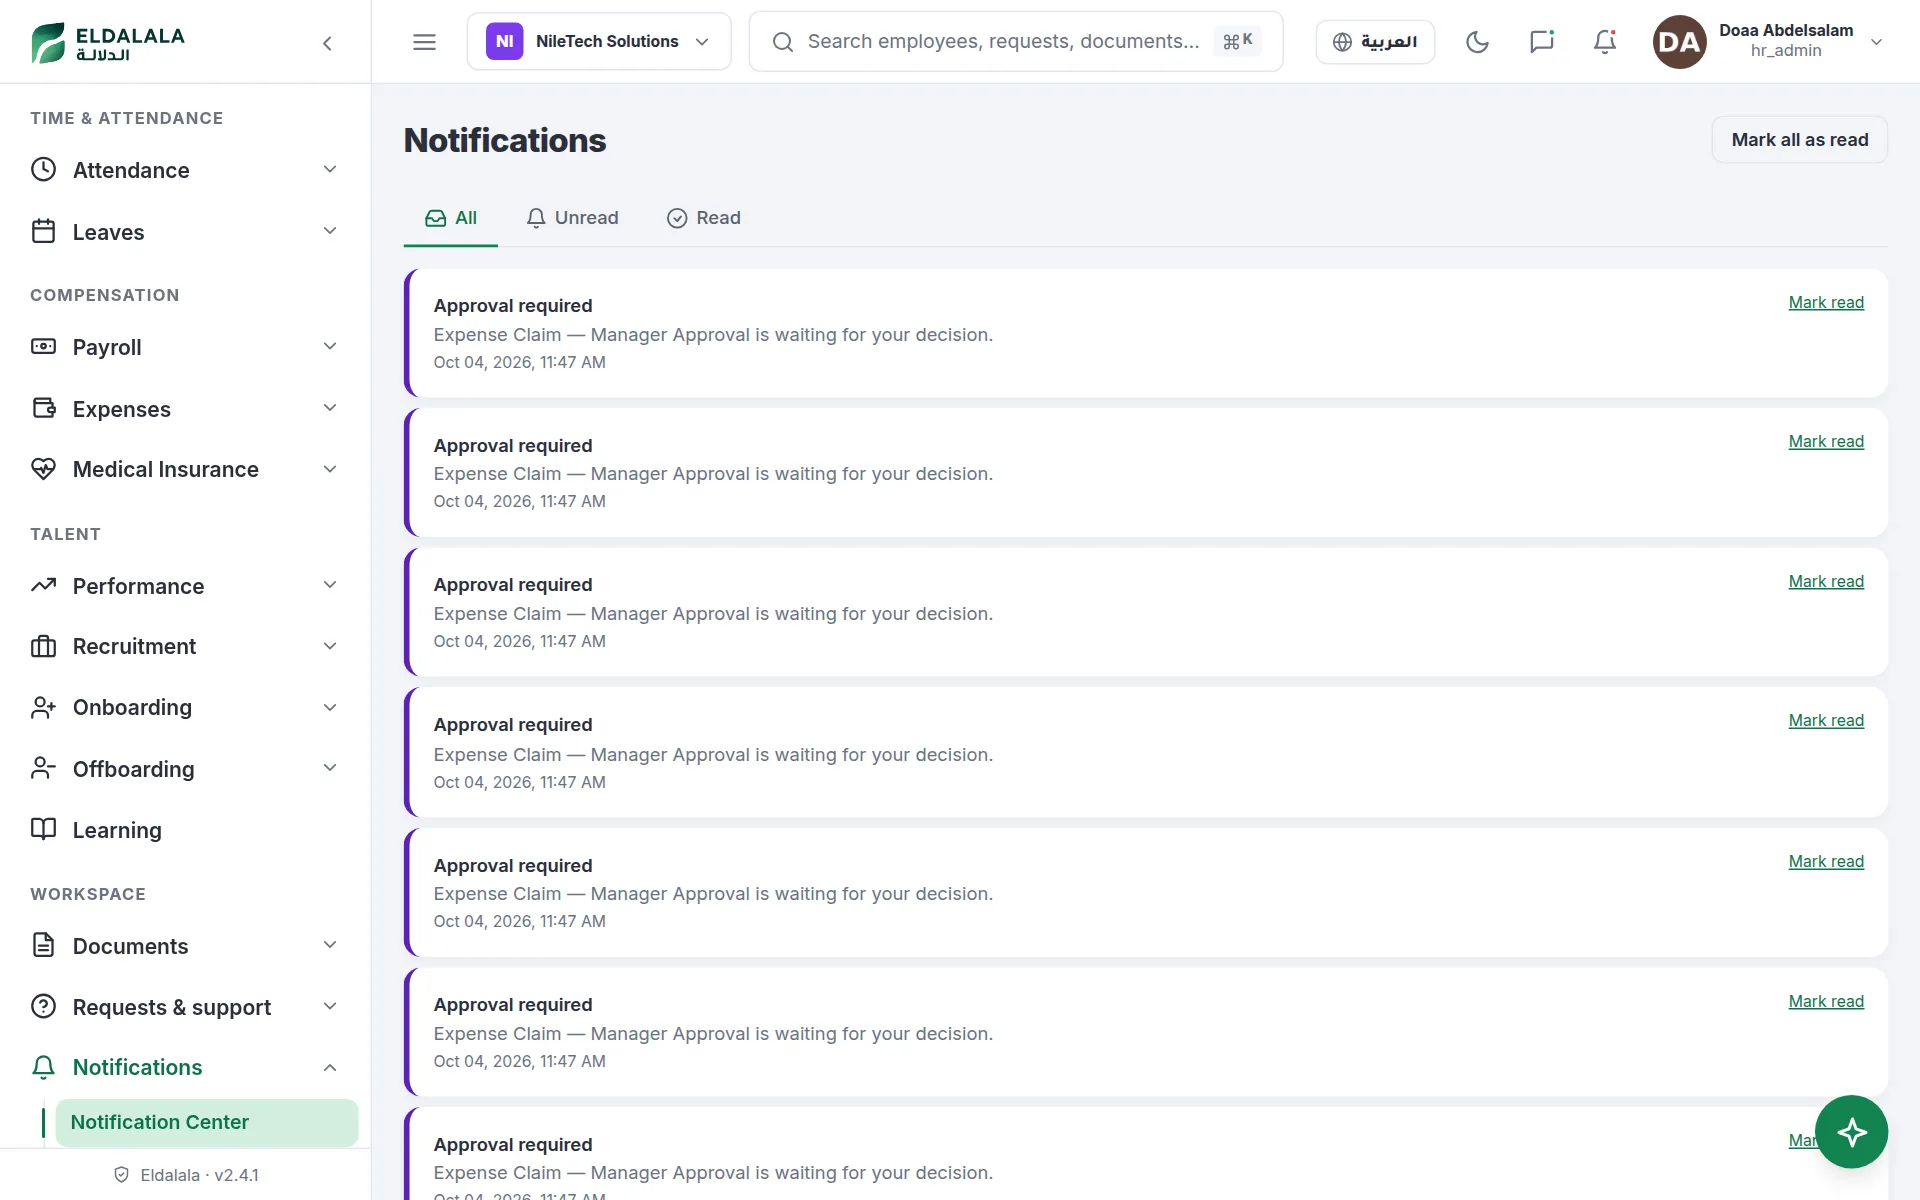The image size is (1920, 1200).
Task: Expand the Documents menu chevron
Action: coord(330,945)
